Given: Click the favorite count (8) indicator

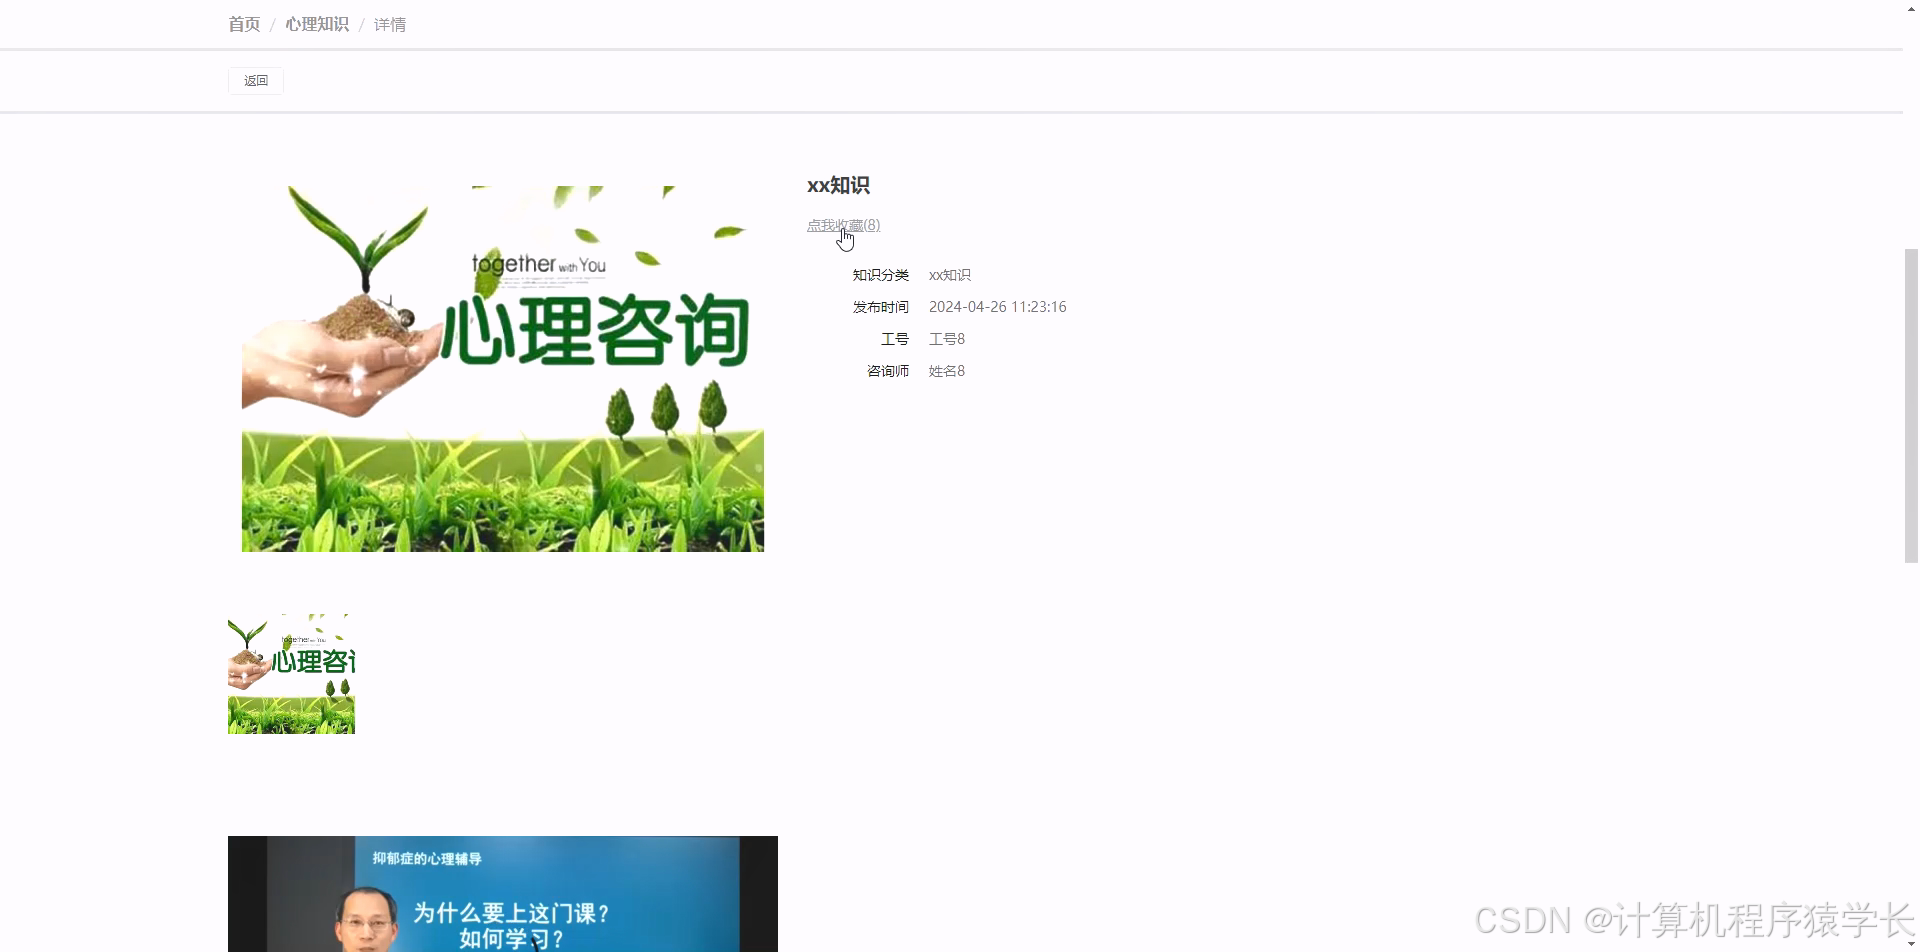Looking at the screenshot, I should click(x=871, y=225).
